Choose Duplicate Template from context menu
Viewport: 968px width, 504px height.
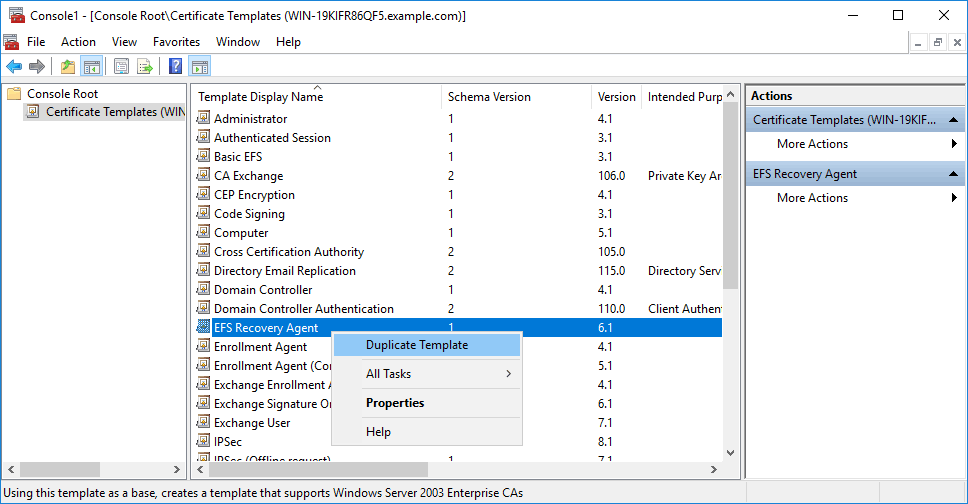pyautogui.click(x=427, y=345)
